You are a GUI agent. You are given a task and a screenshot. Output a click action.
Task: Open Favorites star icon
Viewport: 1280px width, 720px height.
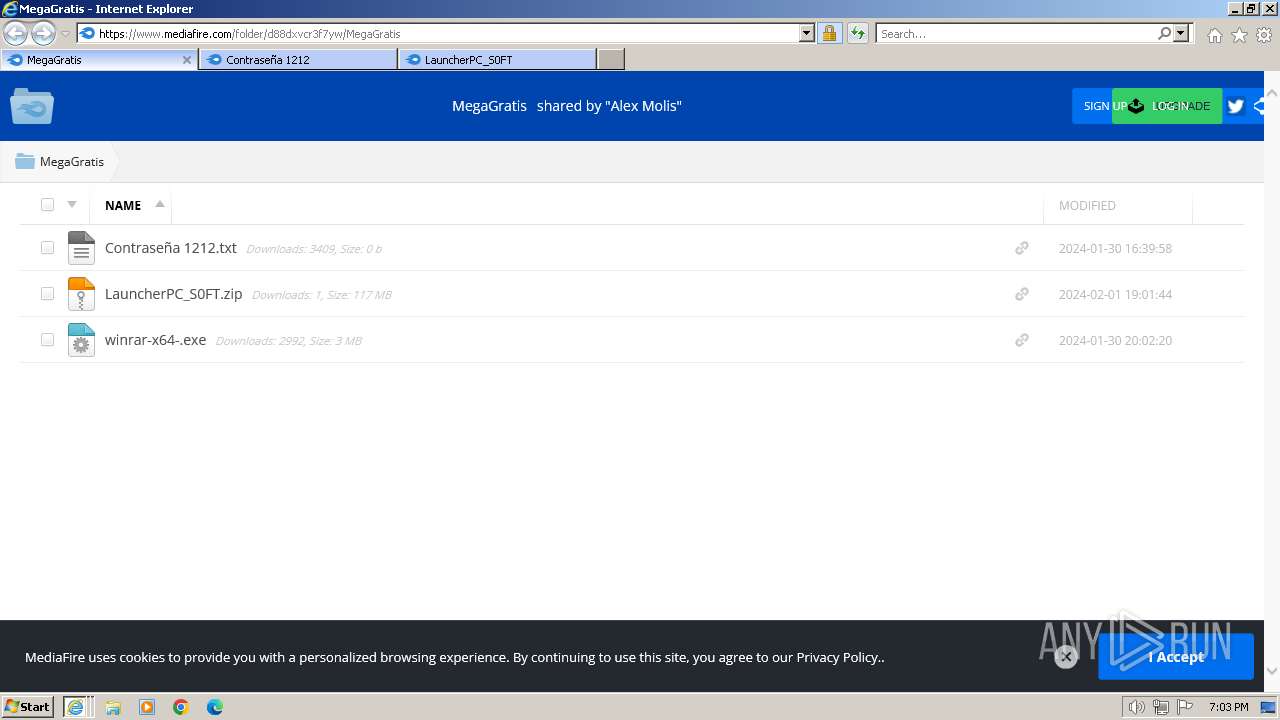(x=1239, y=35)
